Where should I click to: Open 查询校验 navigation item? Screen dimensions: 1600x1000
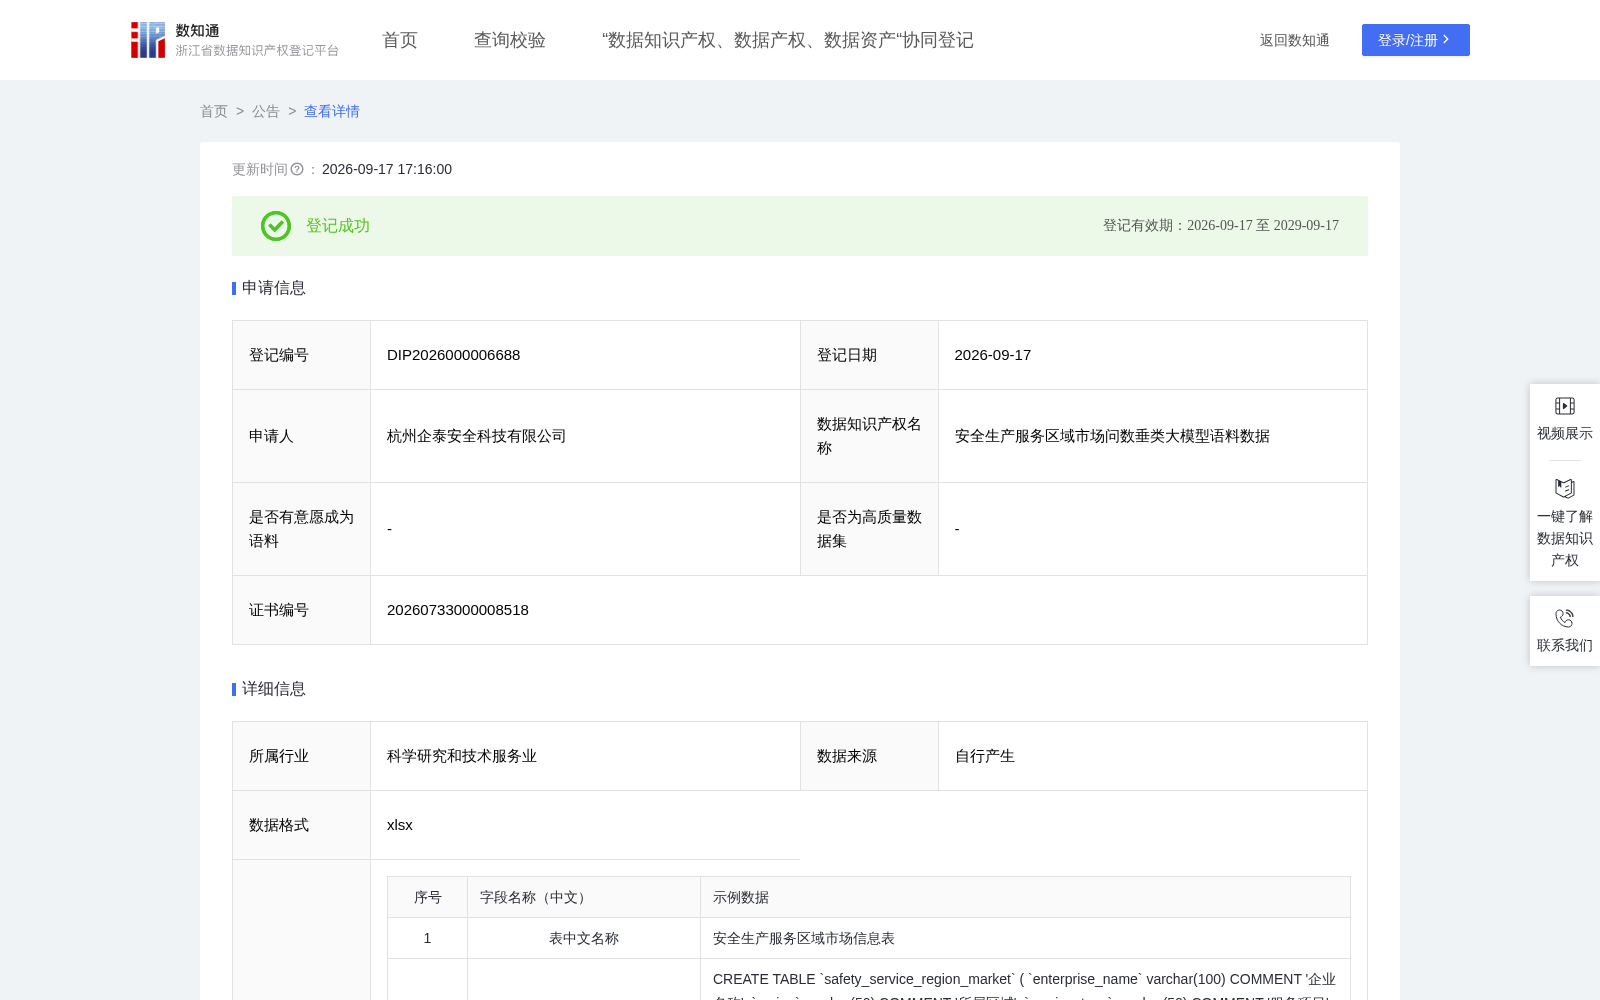point(510,40)
